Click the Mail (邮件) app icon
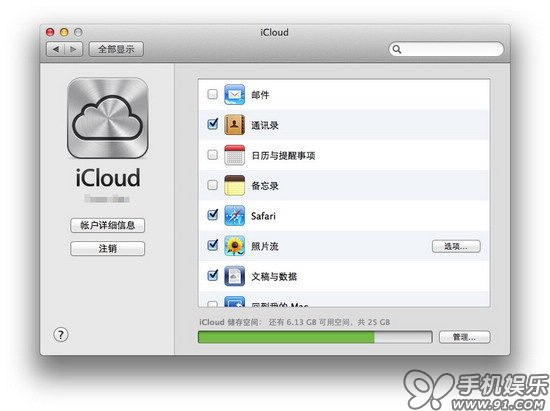The image size is (550, 411). click(x=234, y=95)
